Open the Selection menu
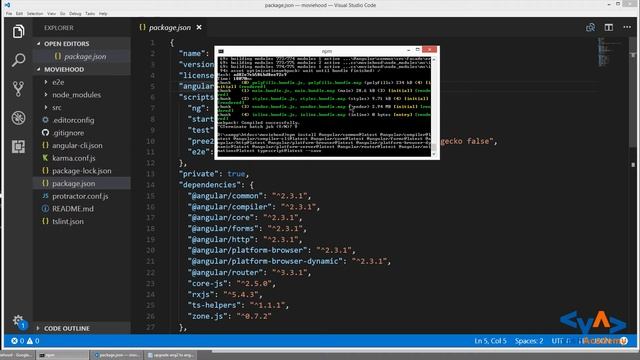 pyautogui.click(x=35, y=13)
